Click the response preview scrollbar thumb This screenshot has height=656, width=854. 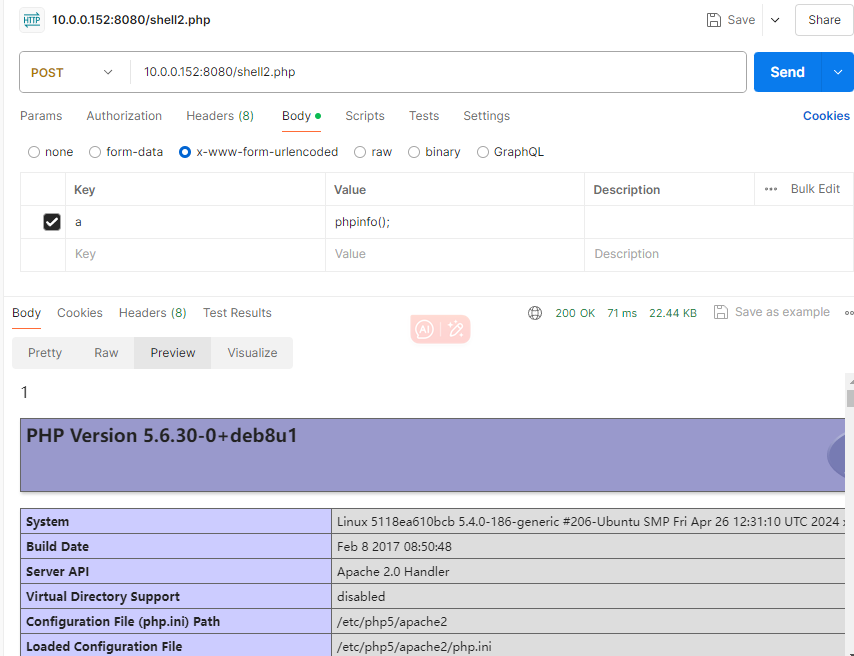point(850,396)
